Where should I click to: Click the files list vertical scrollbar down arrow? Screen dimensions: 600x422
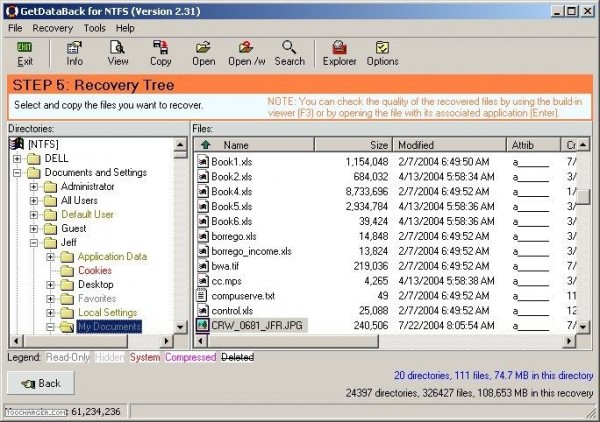pyautogui.click(x=582, y=325)
